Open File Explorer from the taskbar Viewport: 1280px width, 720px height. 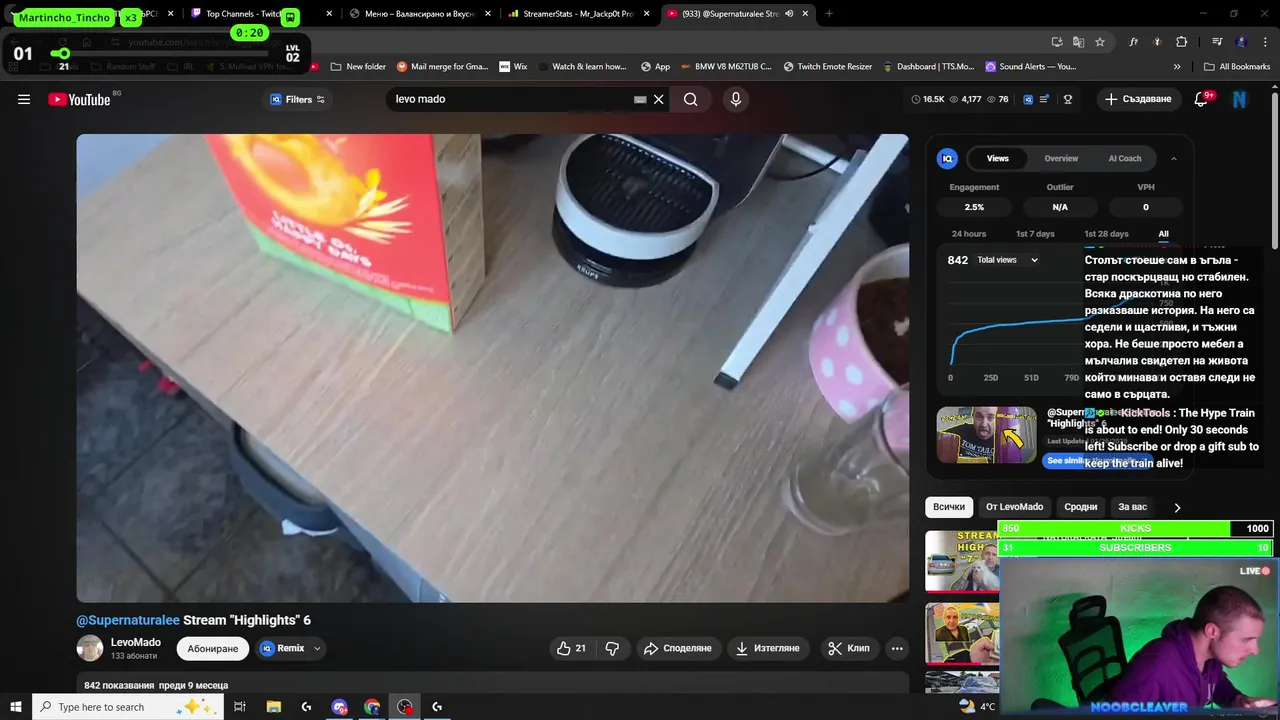click(x=274, y=707)
